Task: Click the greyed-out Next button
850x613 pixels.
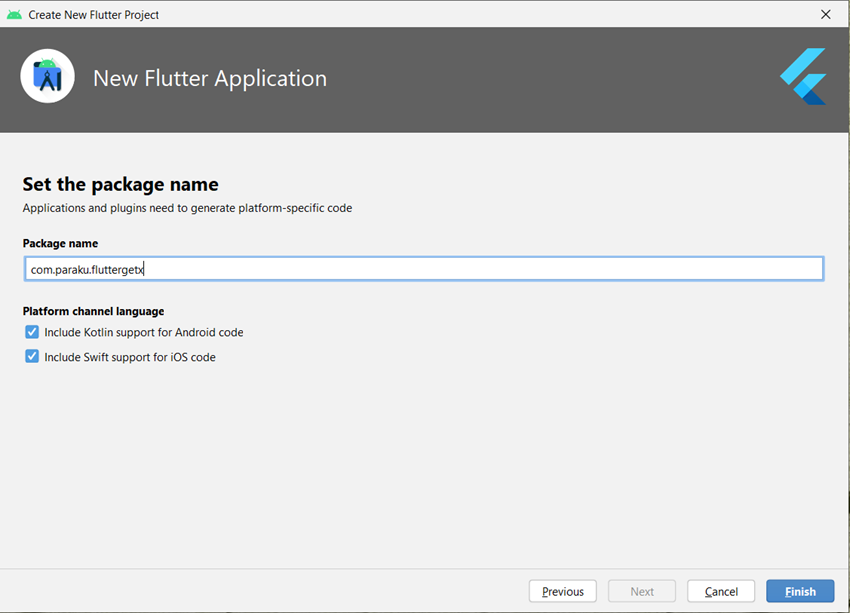Action: click(642, 591)
